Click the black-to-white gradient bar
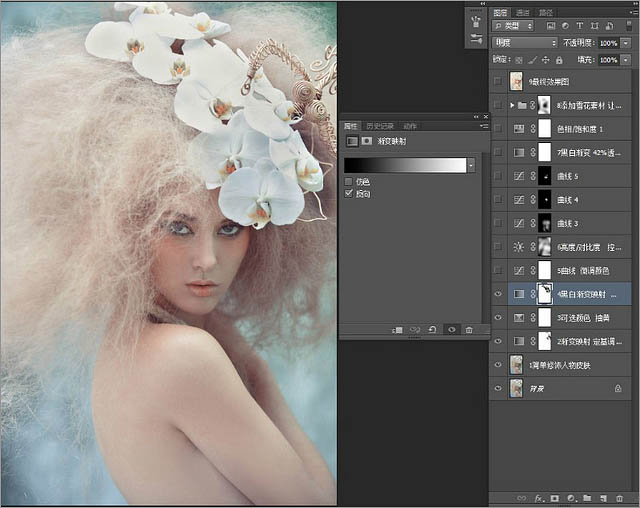The image size is (640, 508). (404, 165)
